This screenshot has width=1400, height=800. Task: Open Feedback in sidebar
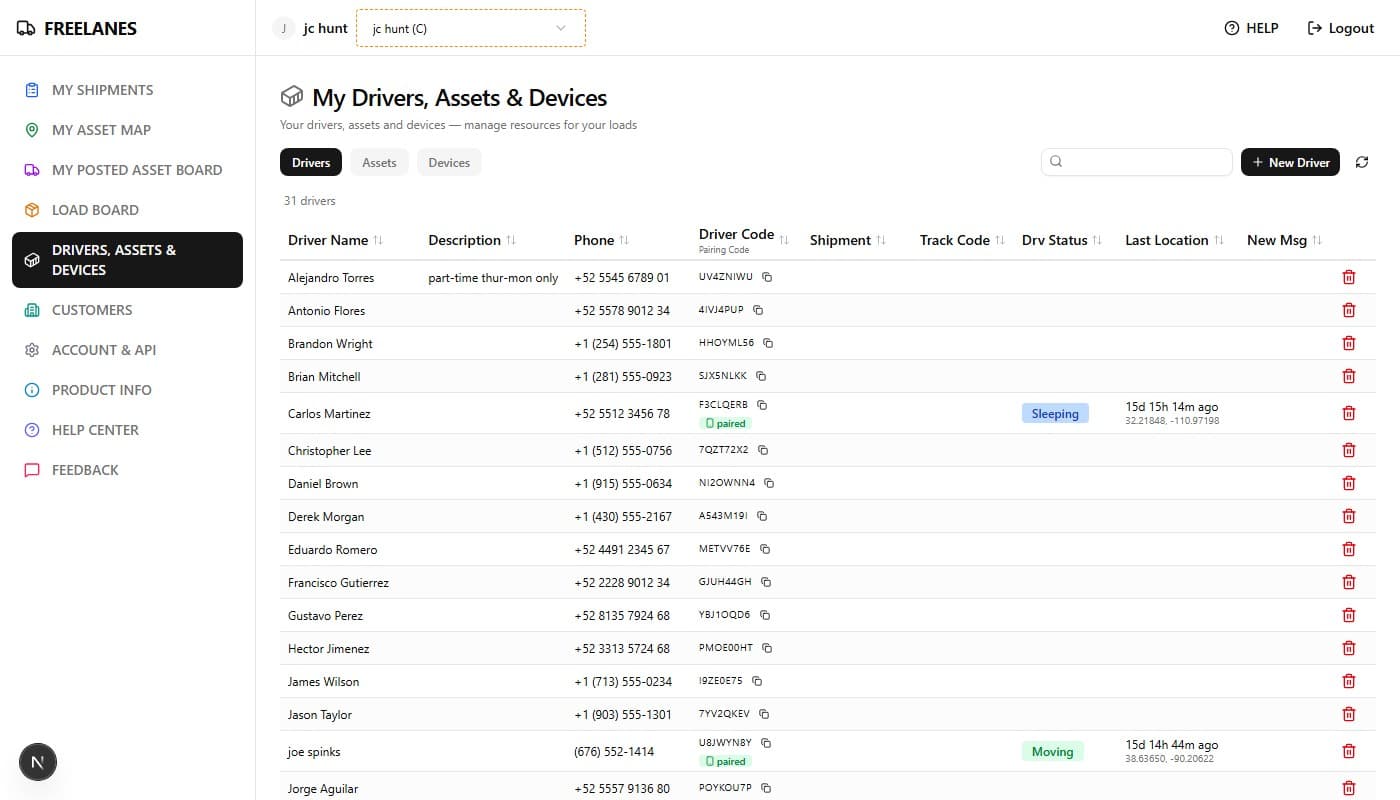click(x=127, y=470)
